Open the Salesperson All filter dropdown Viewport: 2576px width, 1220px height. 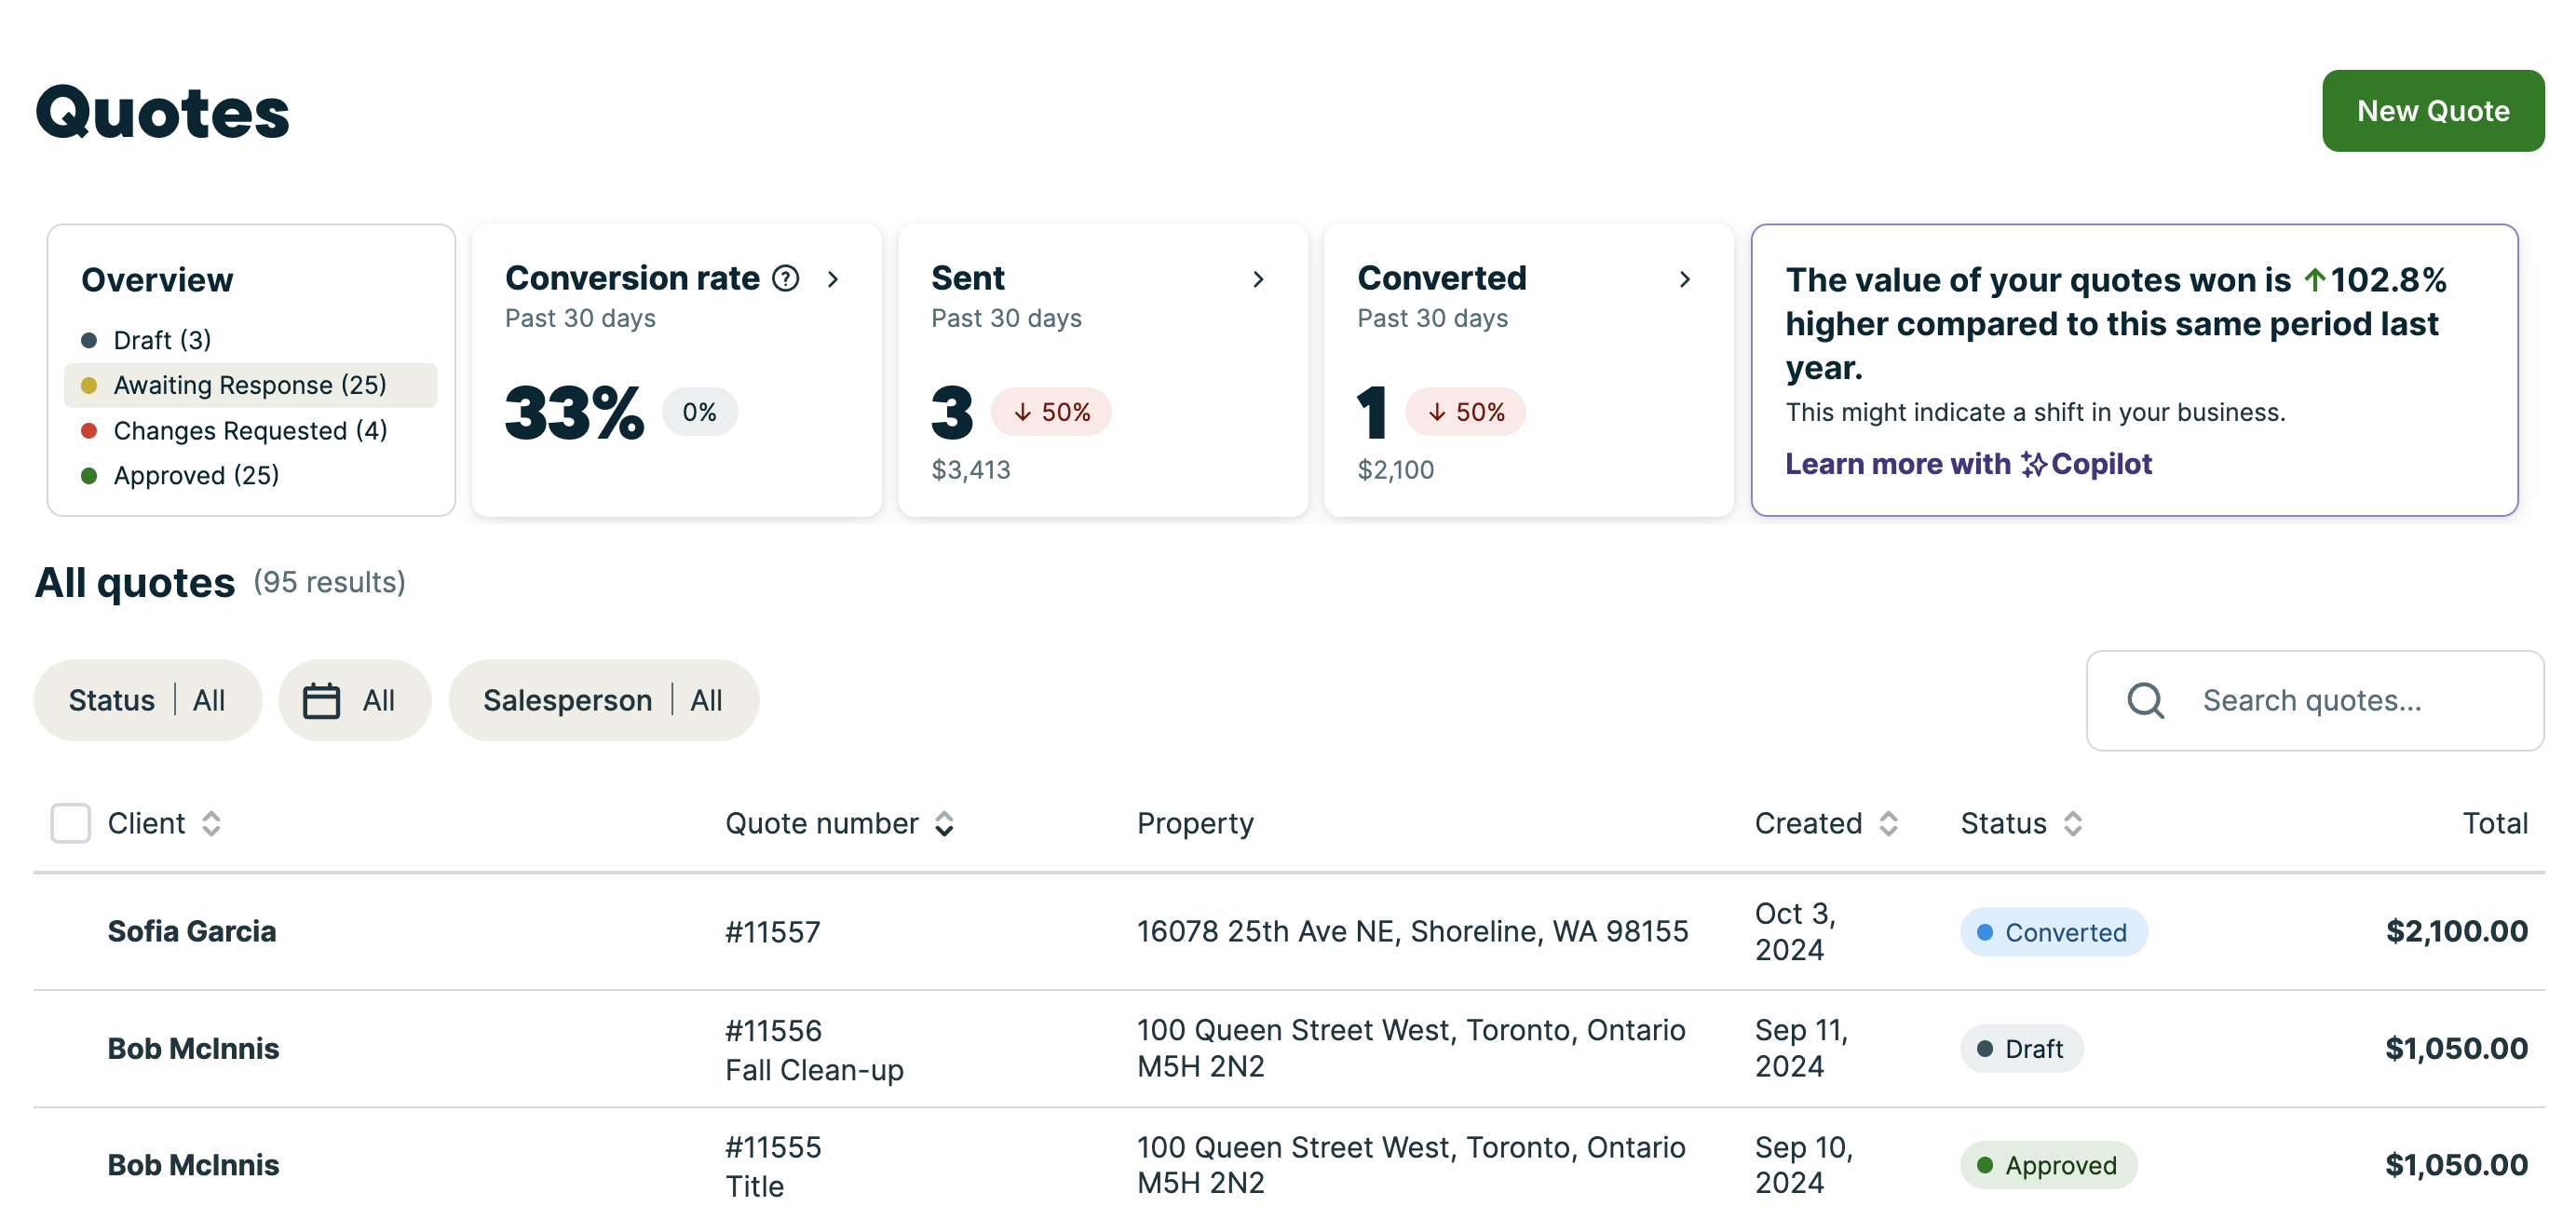tap(603, 700)
